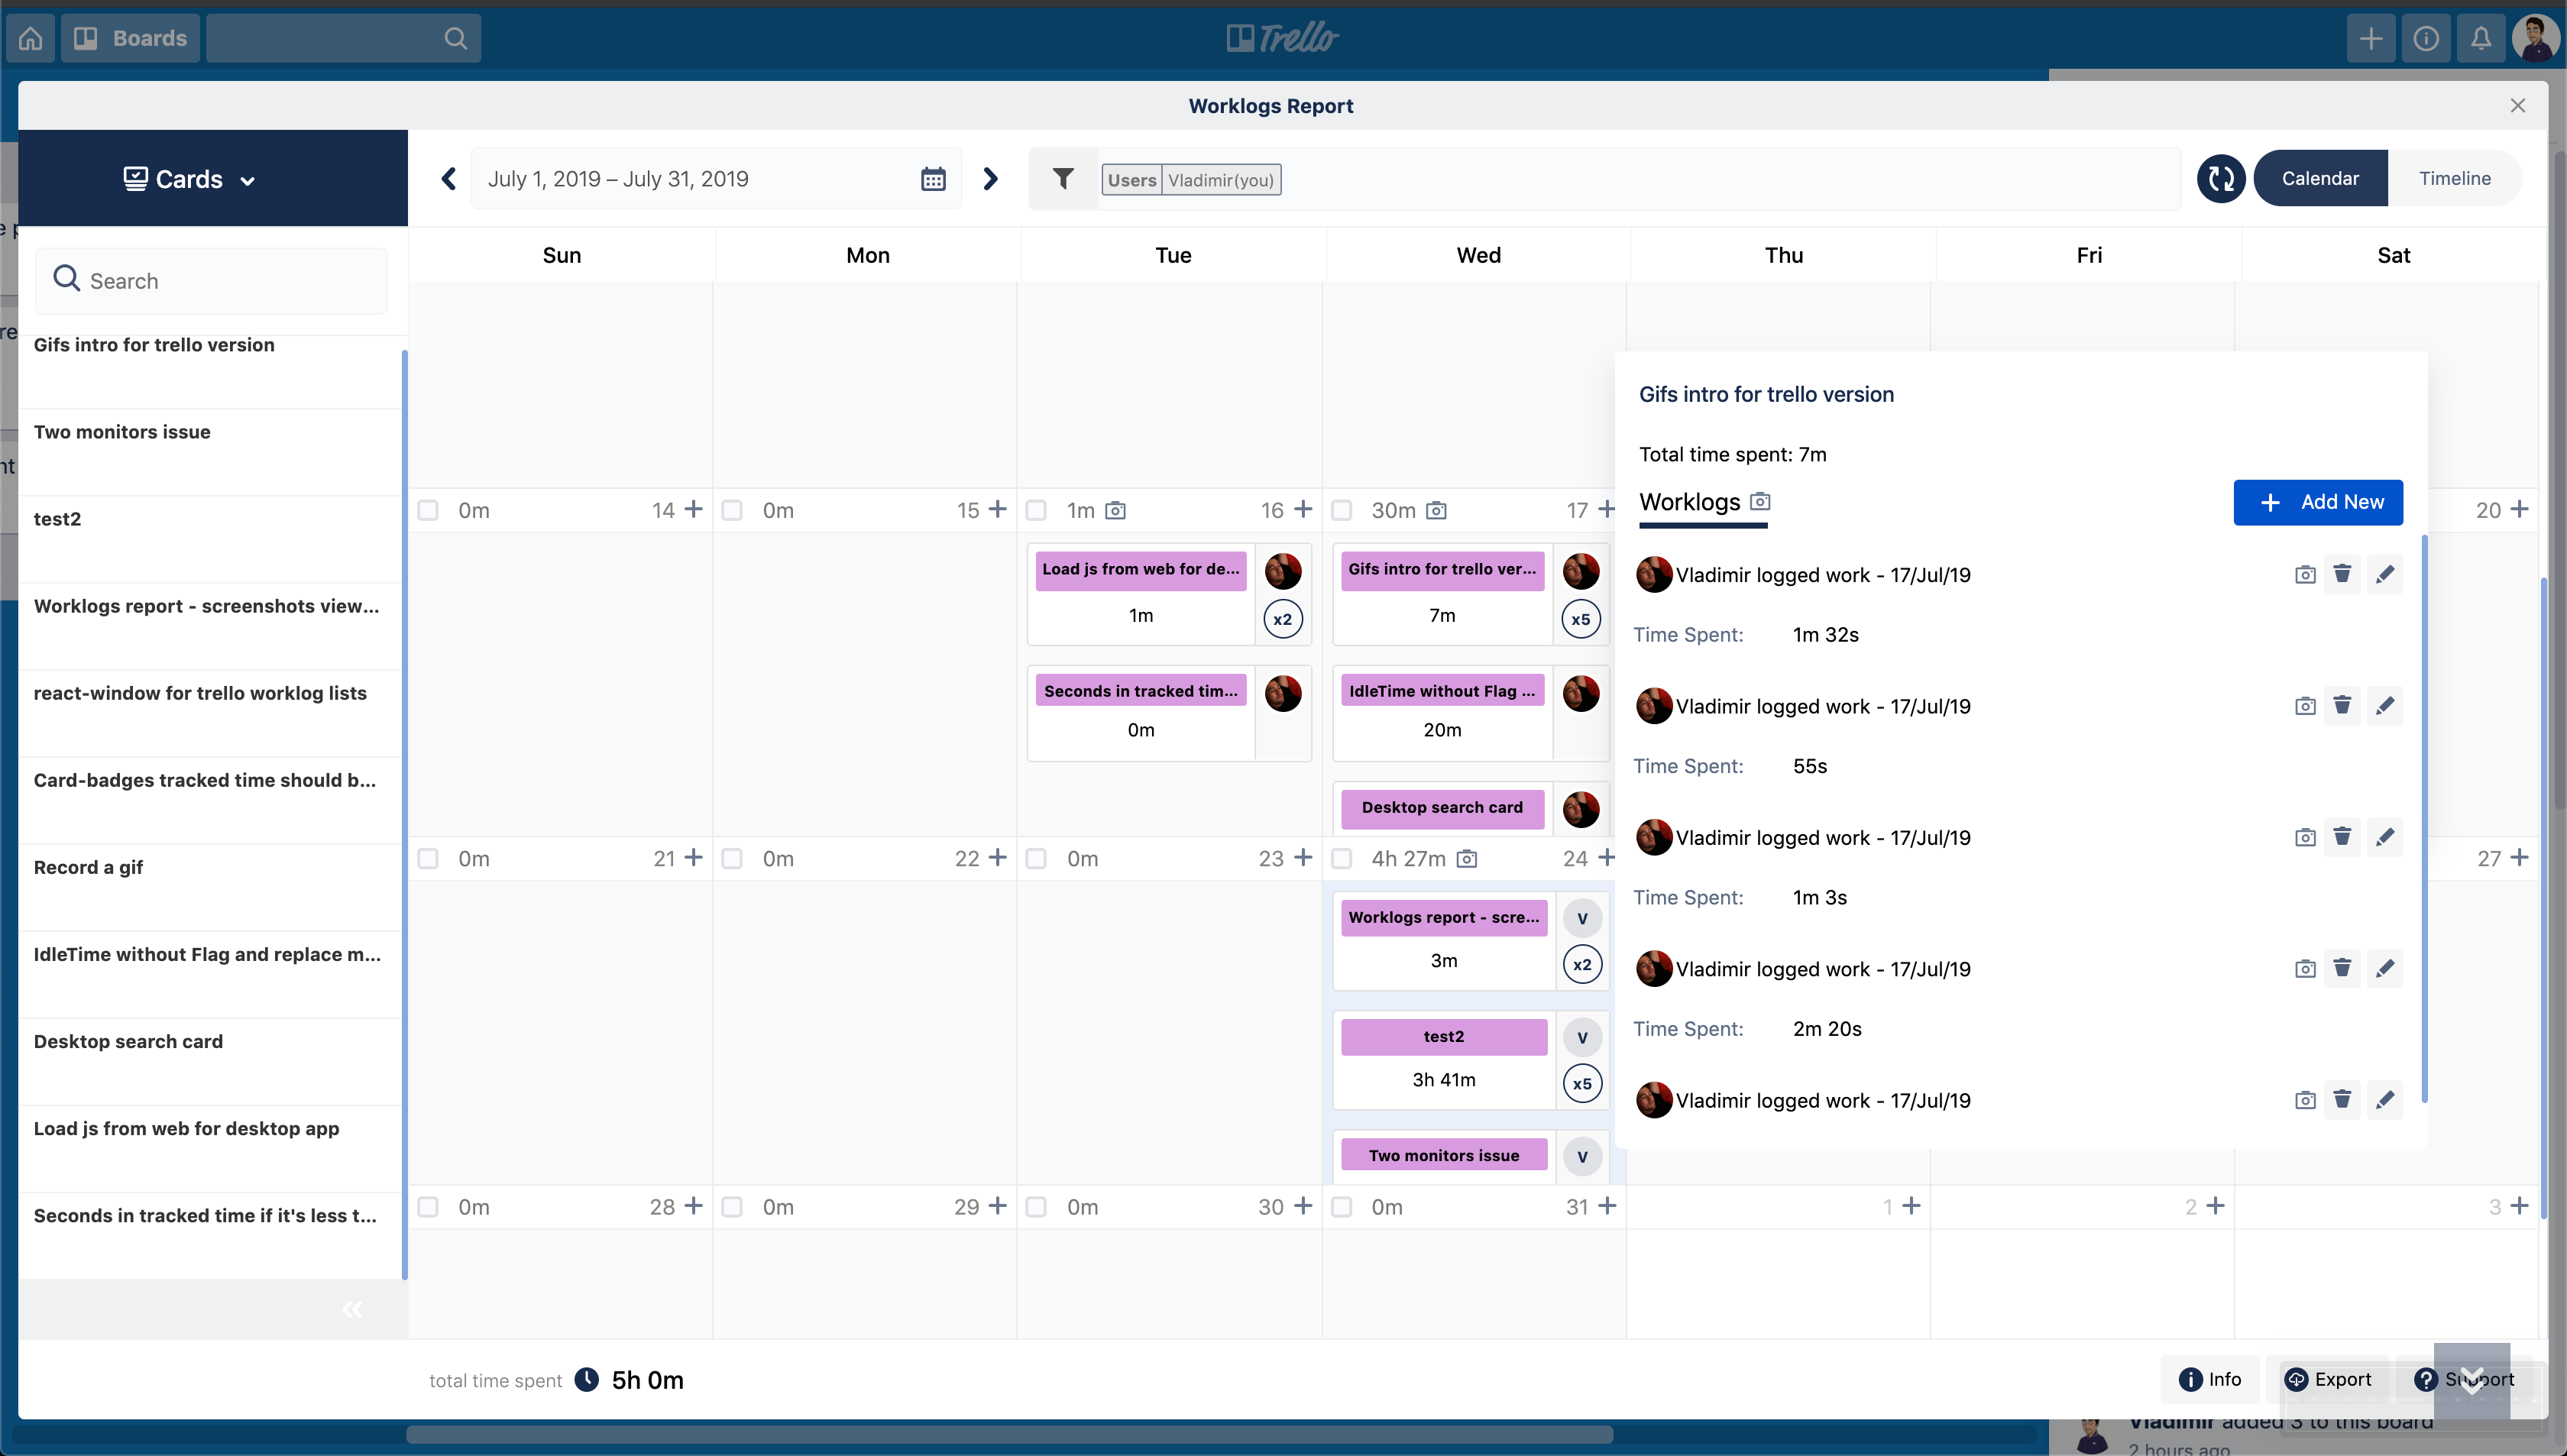Go to Trello home icon

tap(31, 38)
